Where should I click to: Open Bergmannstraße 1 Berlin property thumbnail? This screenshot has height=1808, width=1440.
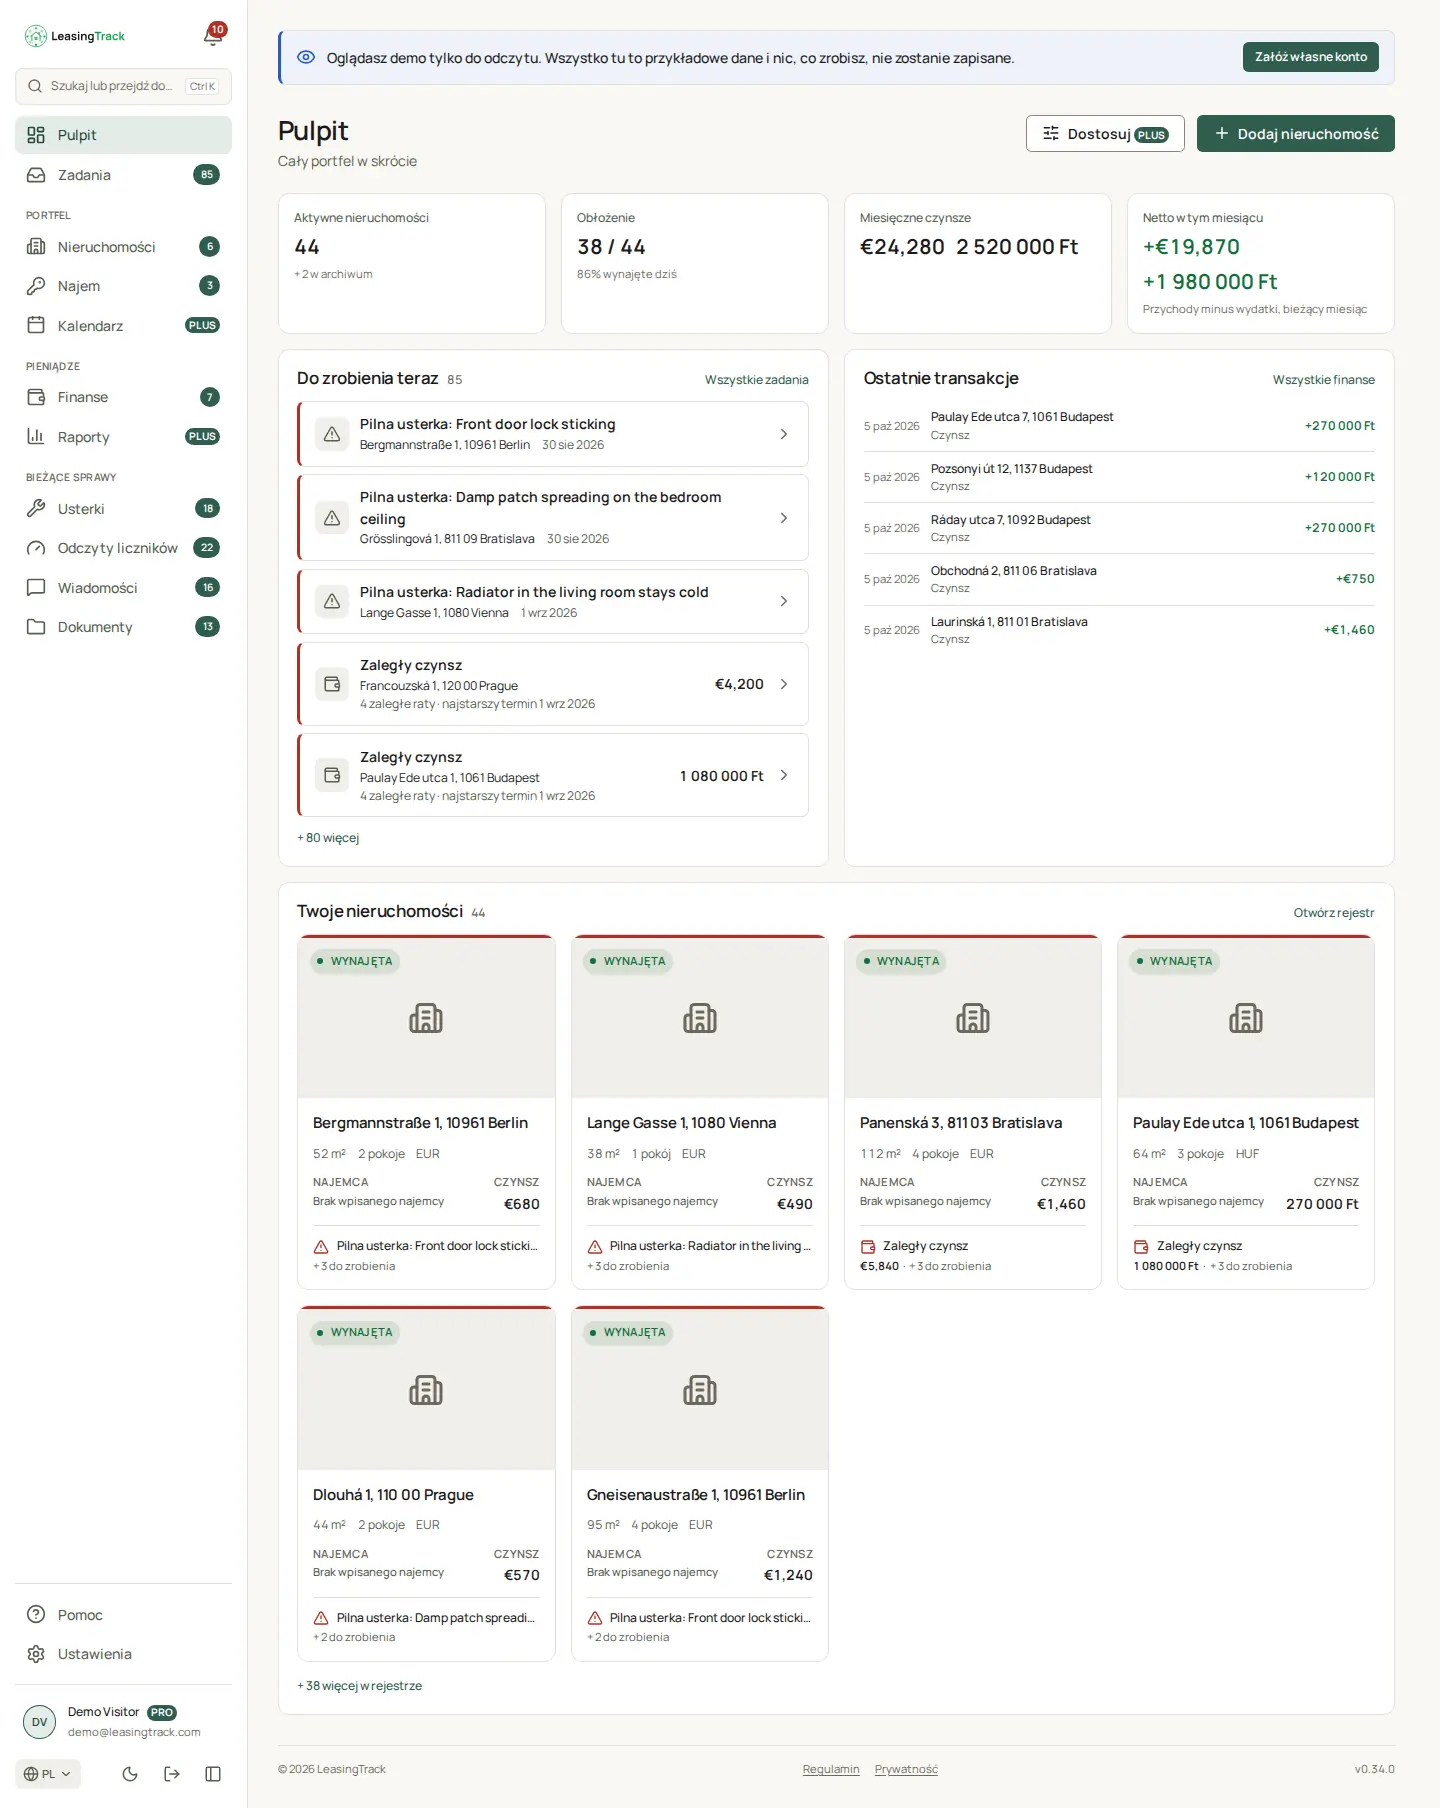426,1018
